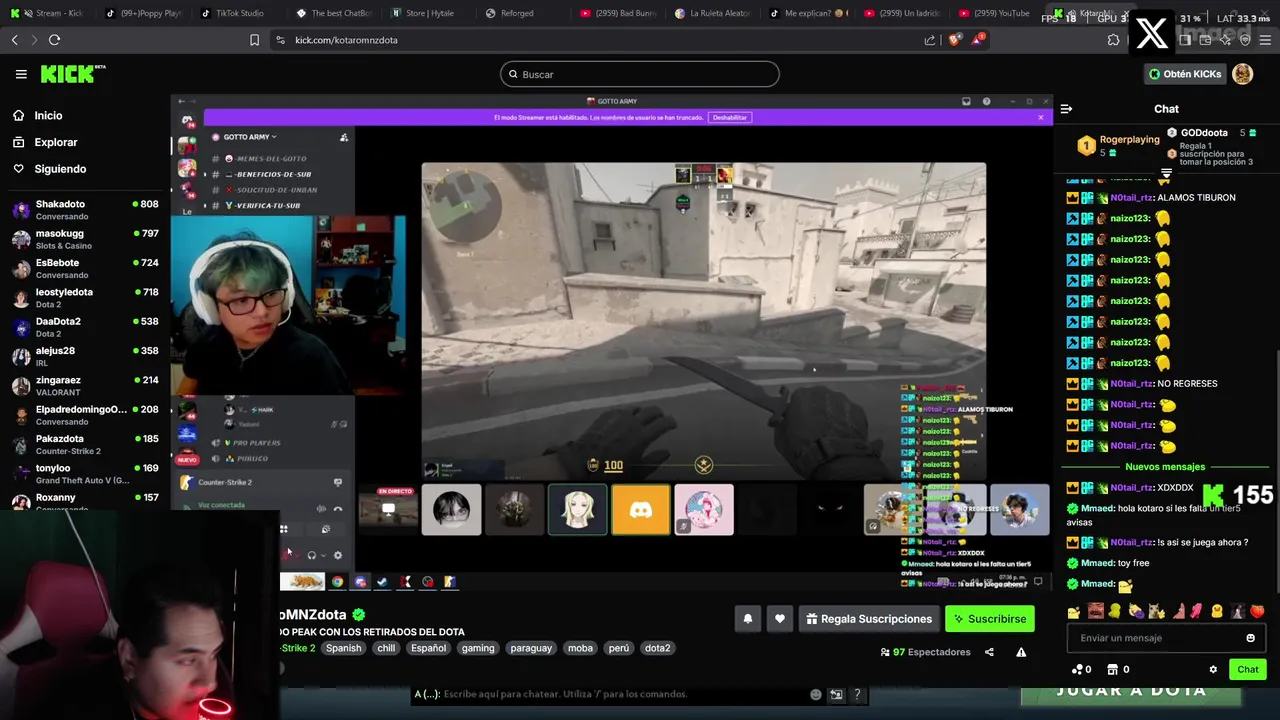This screenshot has width=1280, height=720.
Task: Open the chat emoji picker
Action: 1250,638
